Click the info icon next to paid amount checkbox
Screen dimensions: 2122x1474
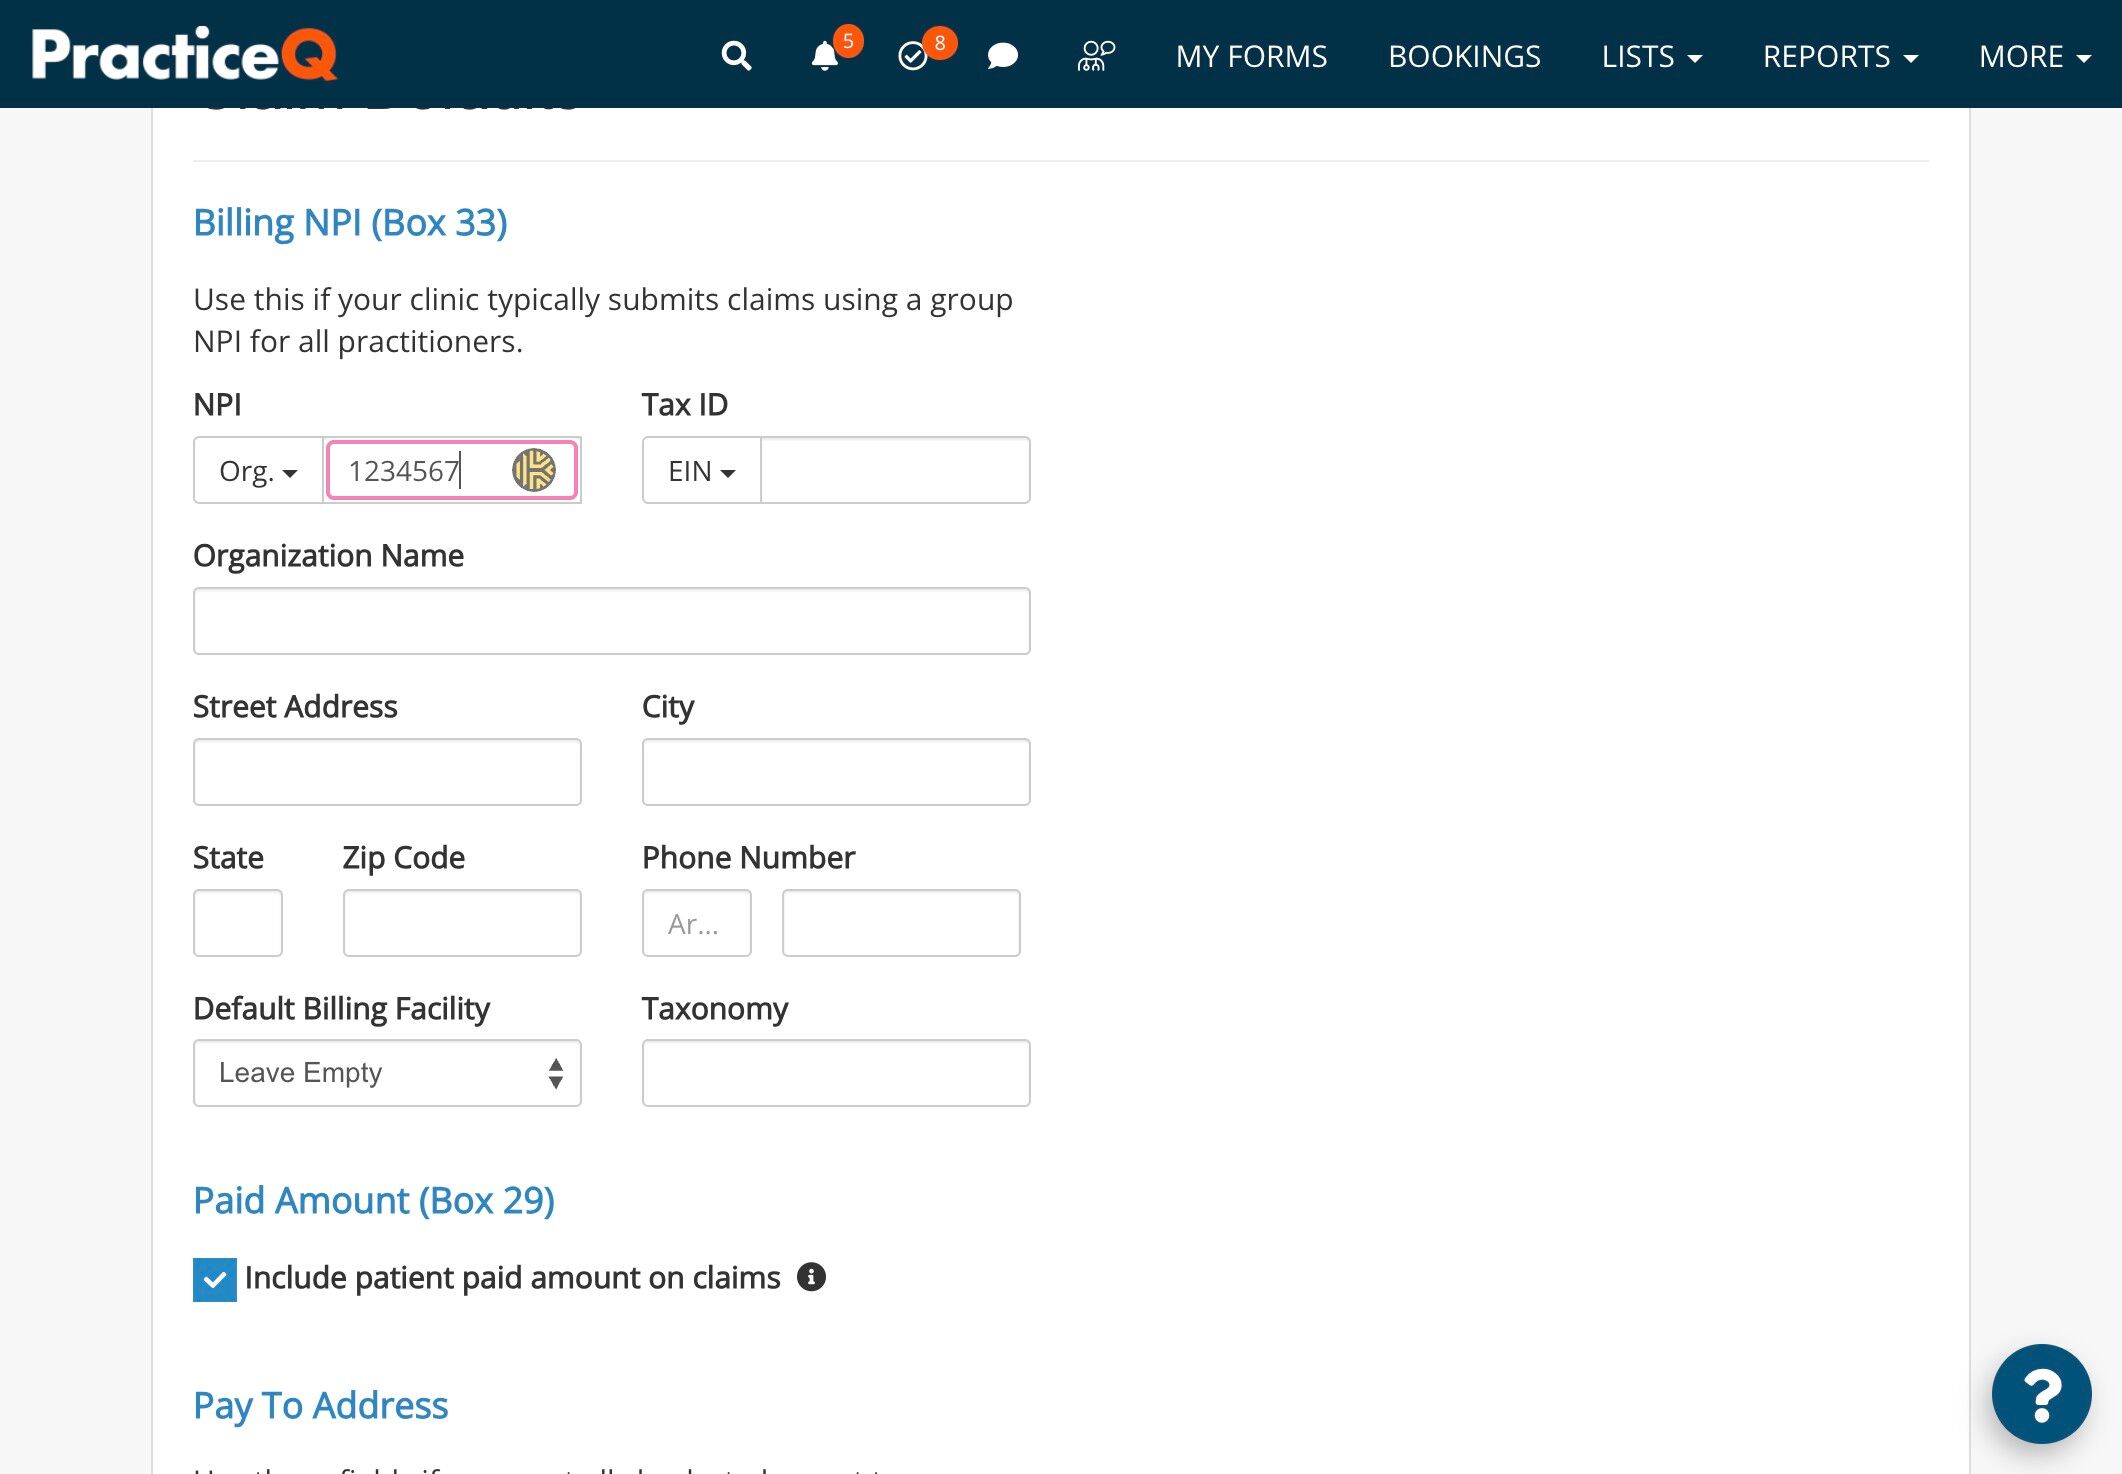(812, 1277)
